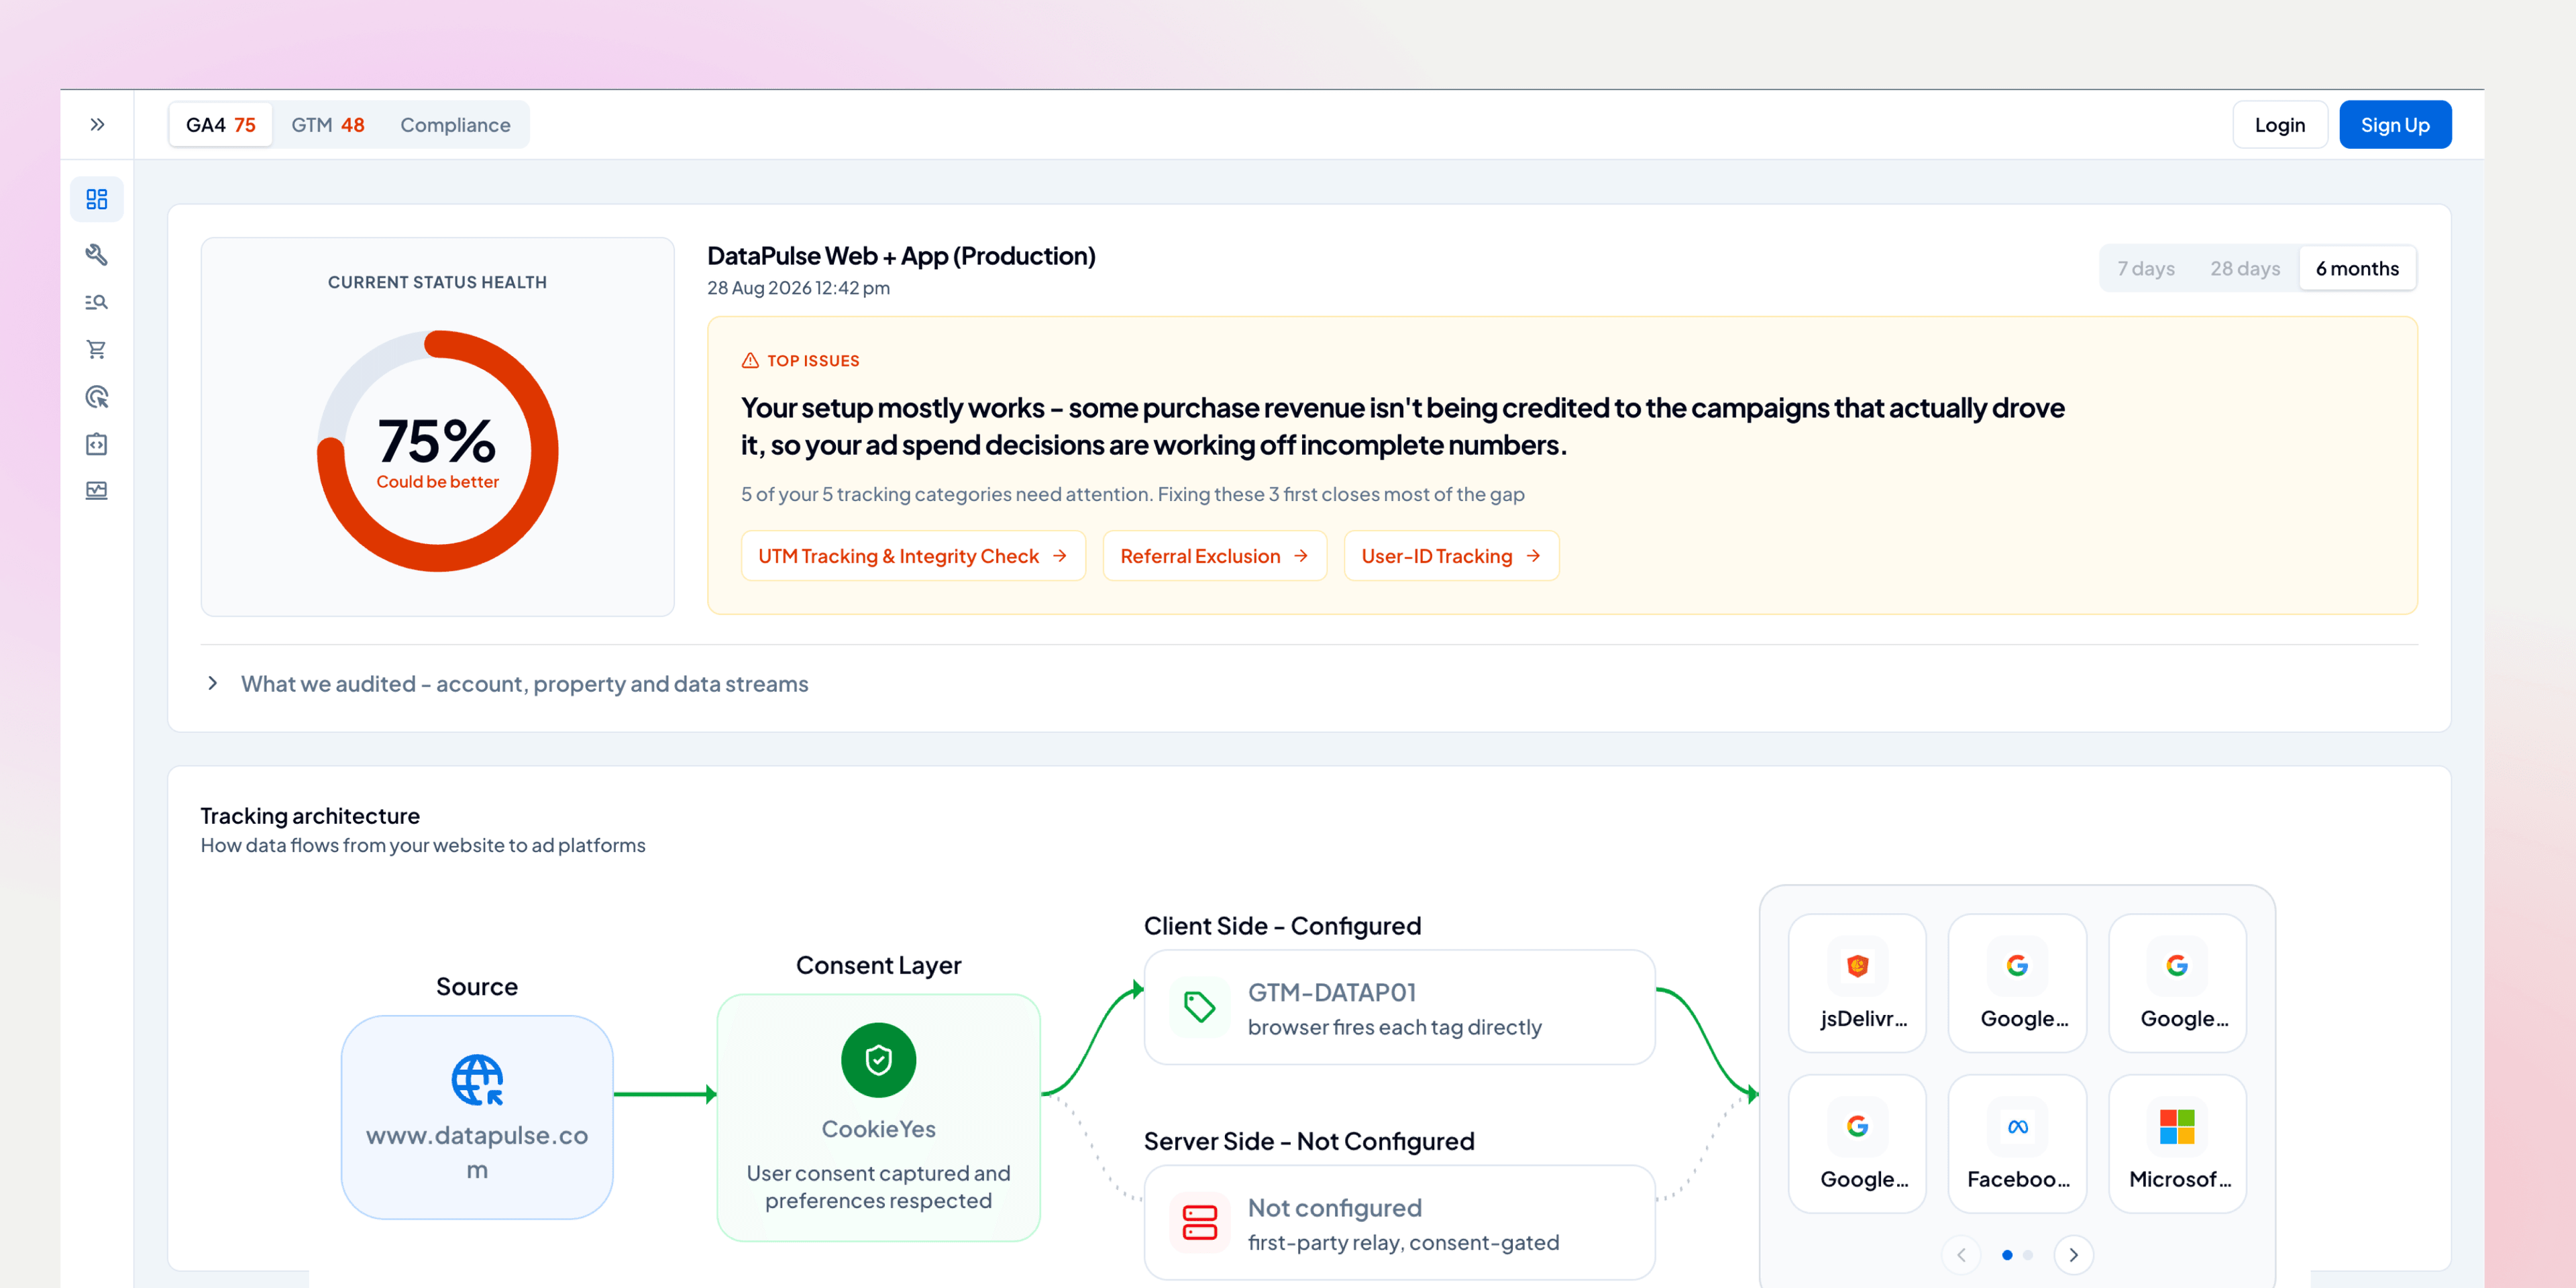Select the Facebook platform card
Viewport: 2576px width, 1288px height.
tap(2017, 1144)
